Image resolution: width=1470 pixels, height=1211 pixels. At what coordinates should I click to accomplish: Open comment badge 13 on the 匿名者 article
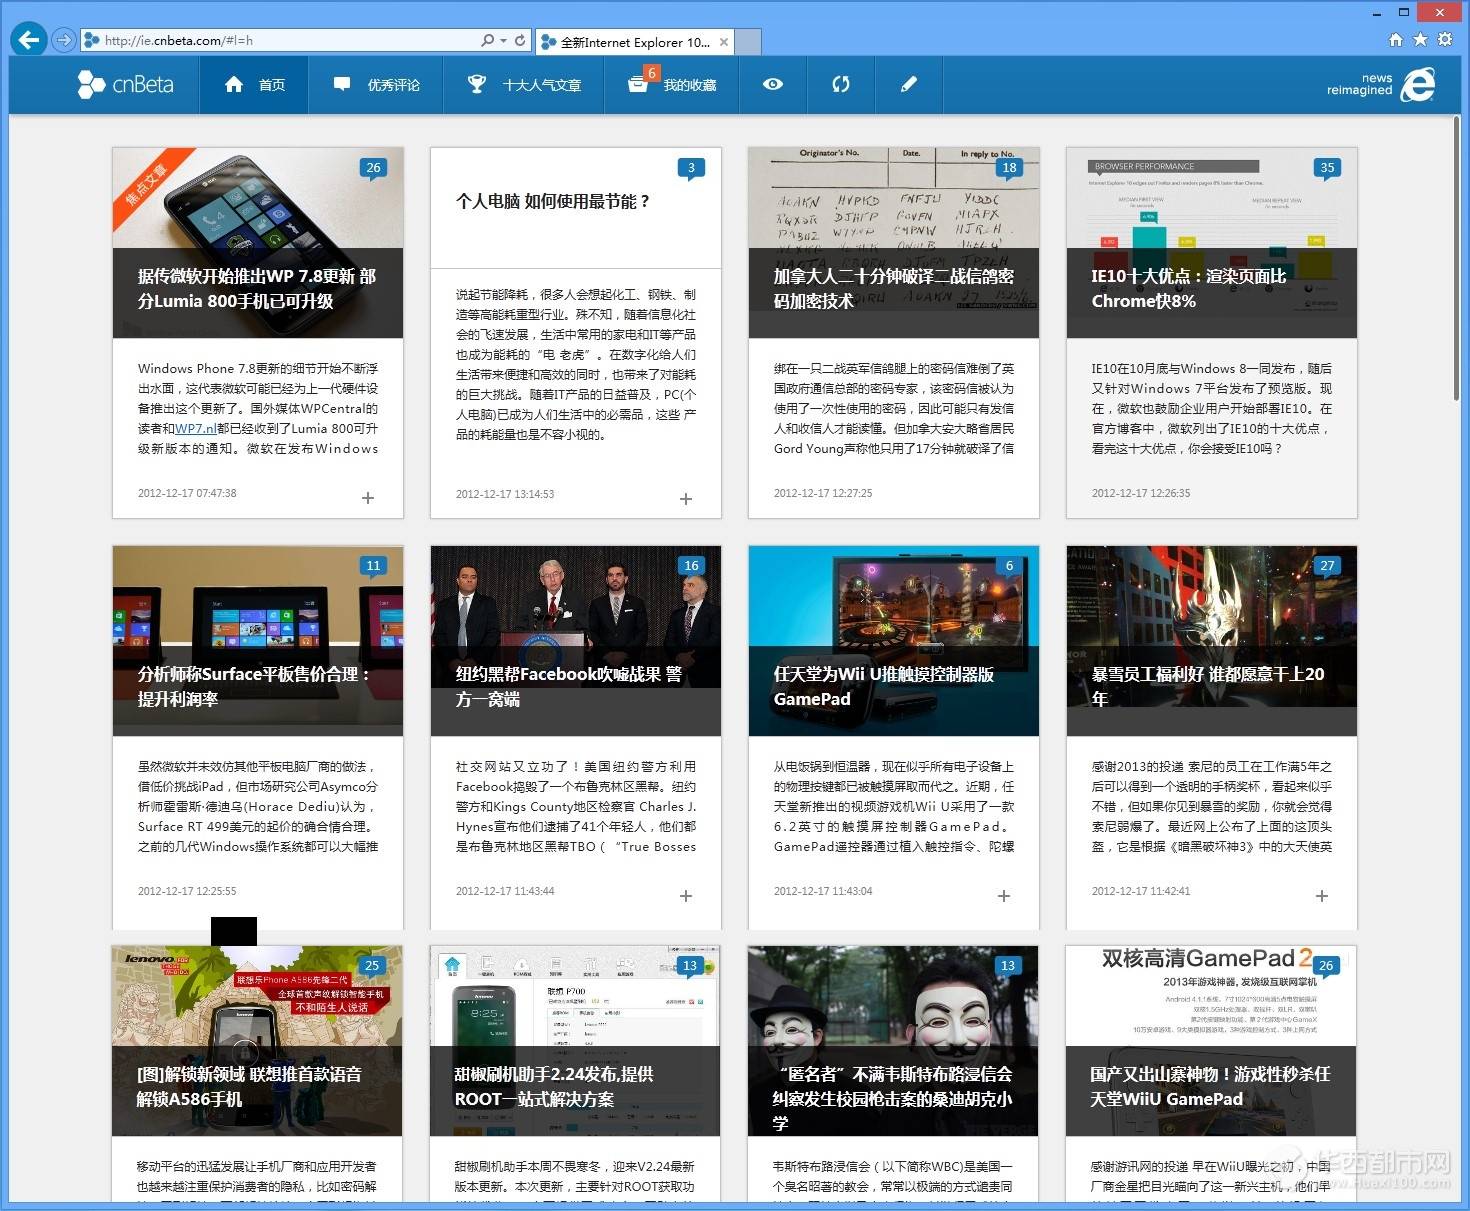pyautogui.click(x=1008, y=967)
